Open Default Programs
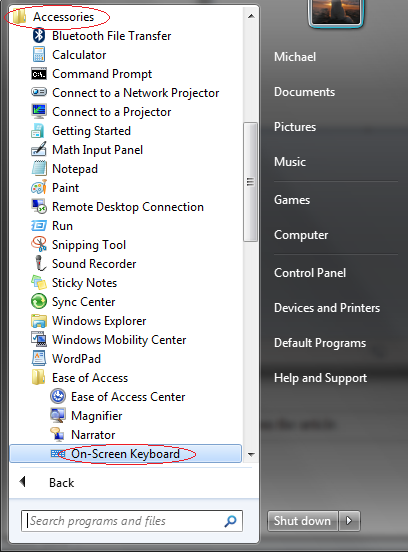Image resolution: width=408 pixels, height=552 pixels. (x=320, y=343)
